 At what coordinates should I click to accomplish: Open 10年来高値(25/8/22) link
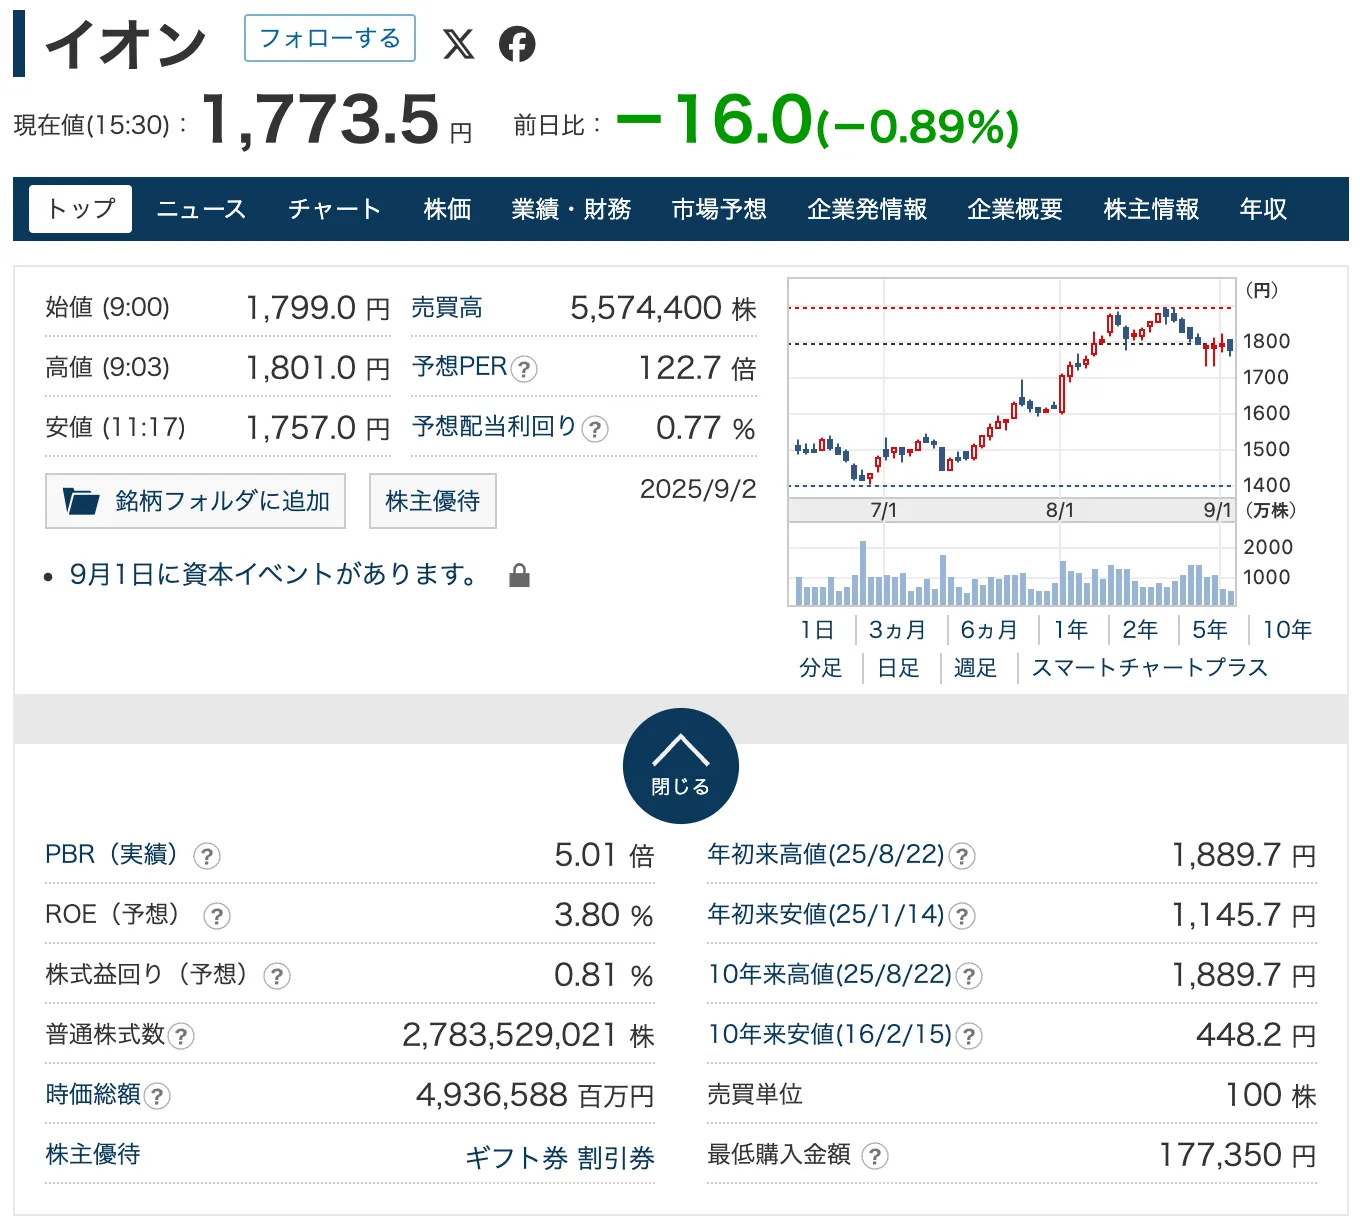(x=830, y=975)
